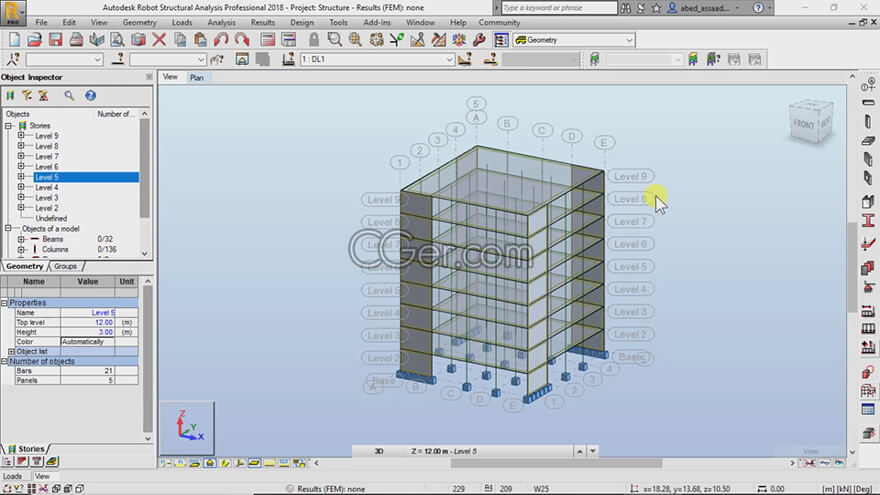Open the Analysis menu

click(x=221, y=22)
